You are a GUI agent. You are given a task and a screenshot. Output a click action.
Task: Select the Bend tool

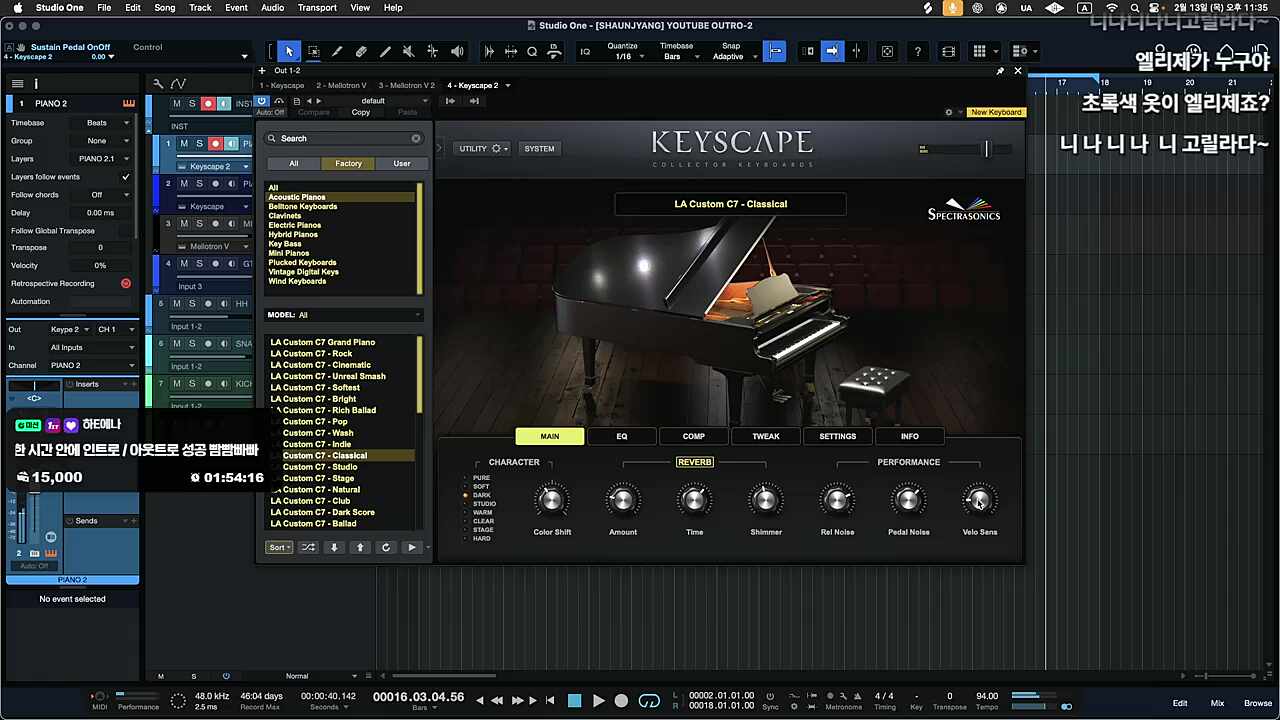pyautogui.click(x=432, y=51)
